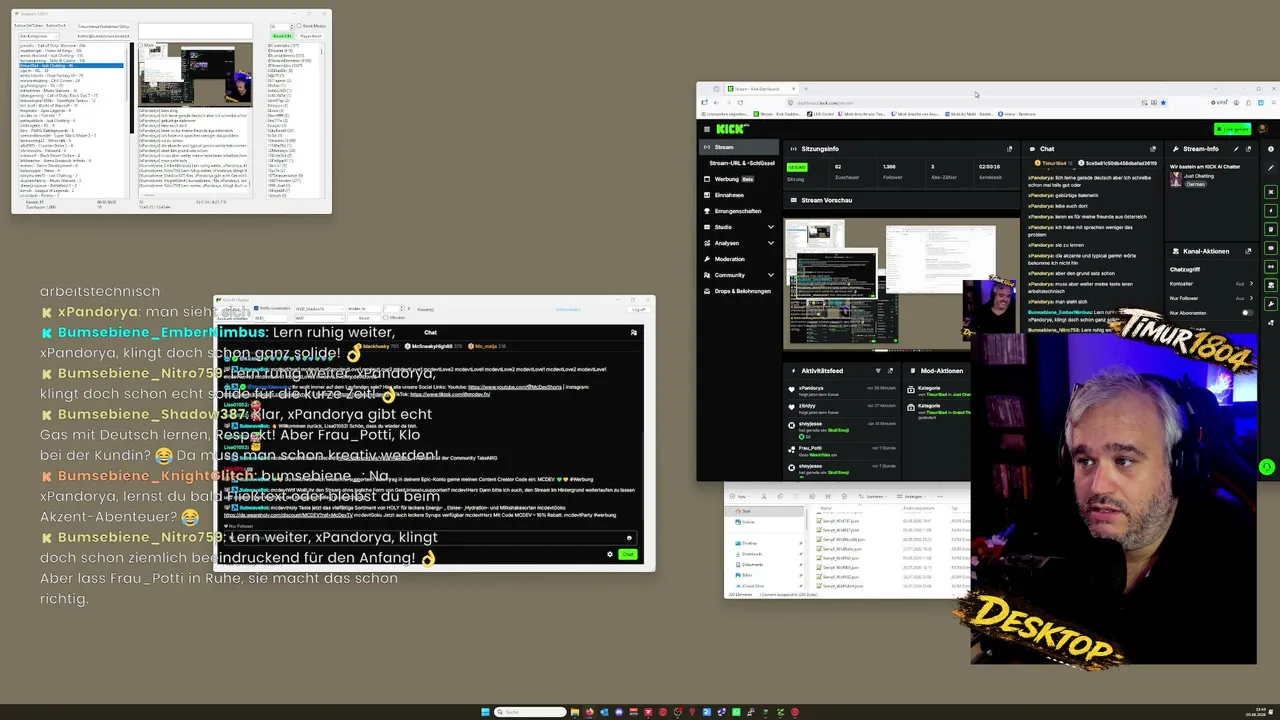The image size is (1280, 720).
Task: Click the Windows taskbar search box
Action: pos(531,712)
